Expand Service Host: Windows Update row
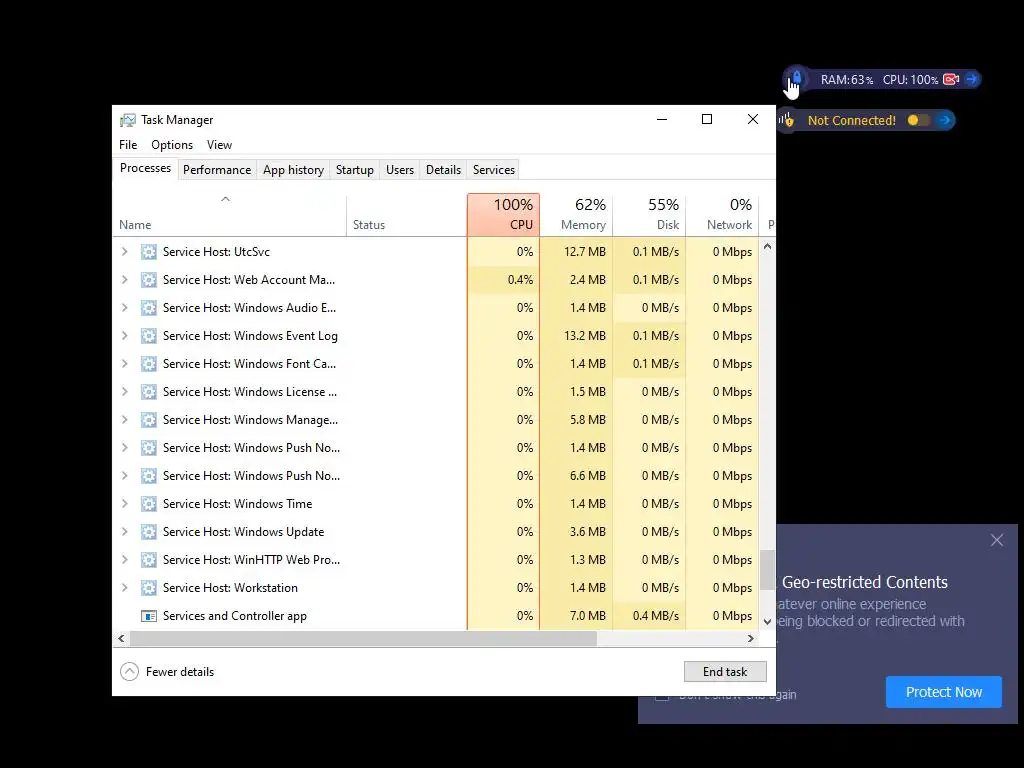This screenshot has height=768, width=1024. [125, 532]
